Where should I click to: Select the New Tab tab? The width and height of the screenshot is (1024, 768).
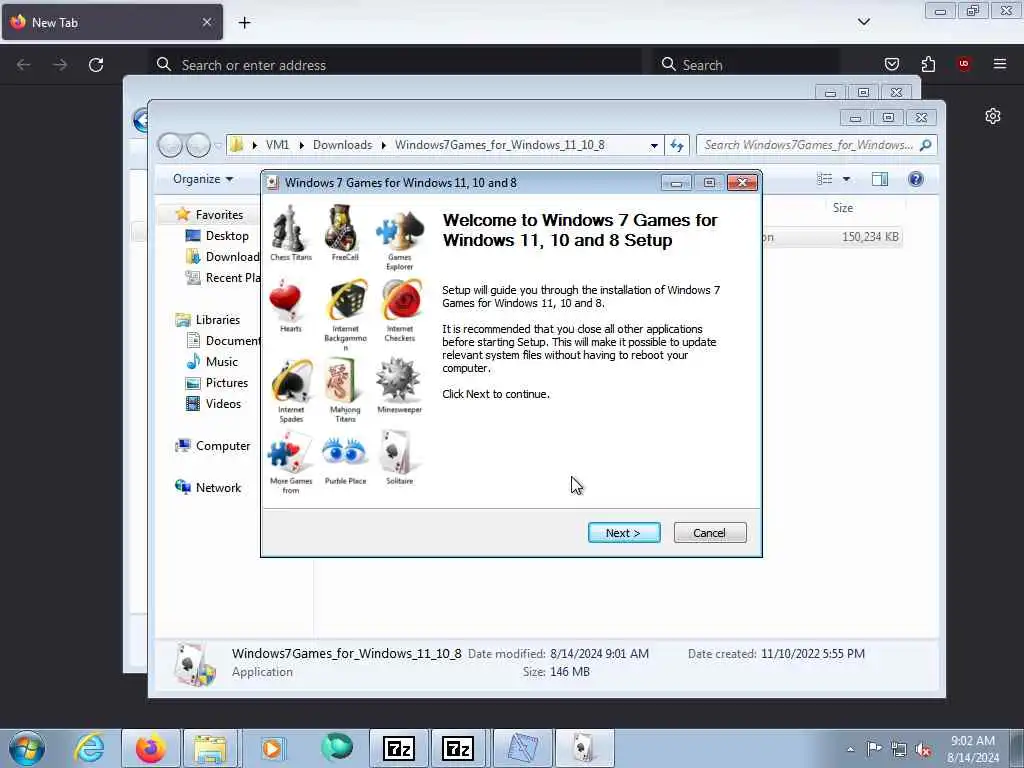pos(113,22)
